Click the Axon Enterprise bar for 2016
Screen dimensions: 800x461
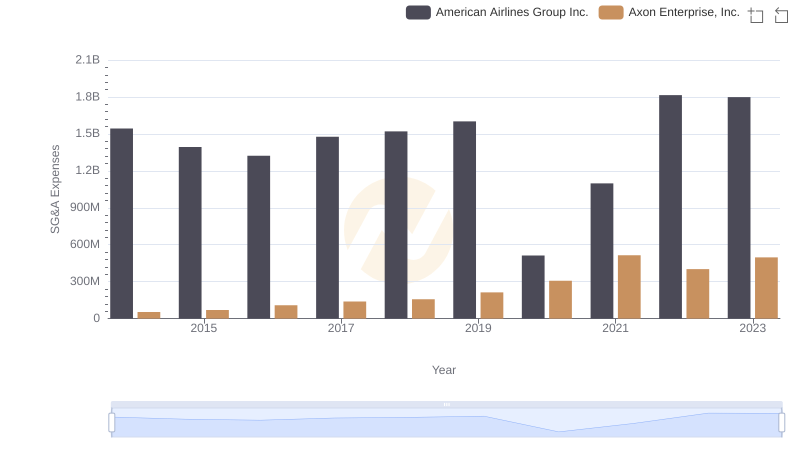click(x=286, y=312)
